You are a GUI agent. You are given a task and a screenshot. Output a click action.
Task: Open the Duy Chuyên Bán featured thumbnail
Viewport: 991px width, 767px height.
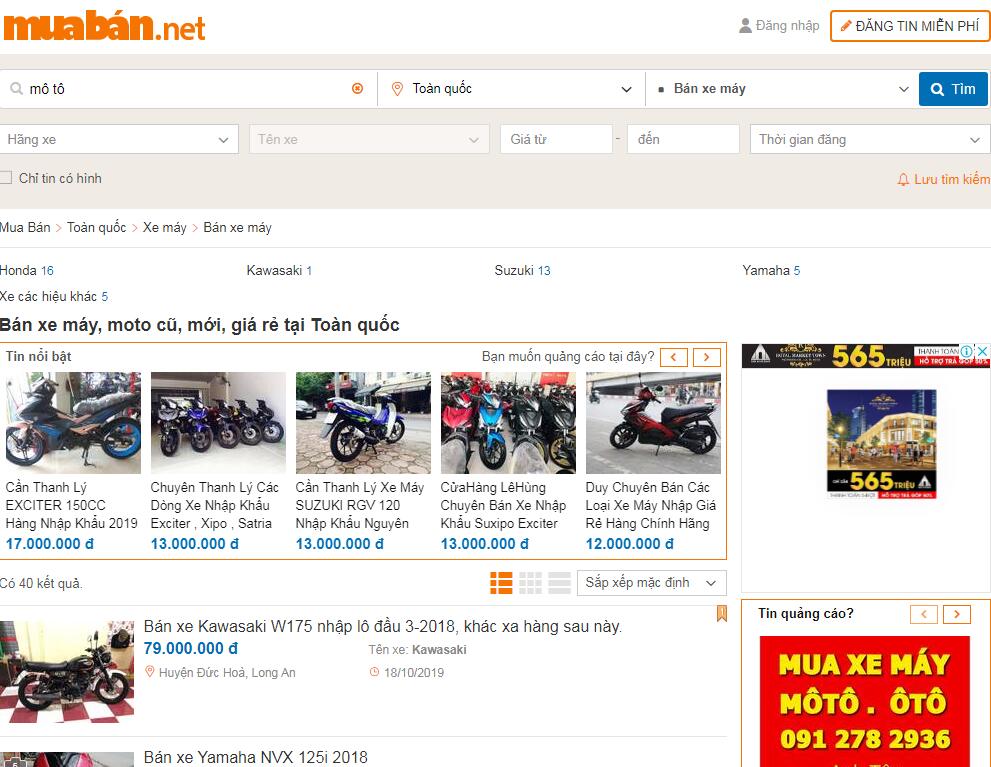point(654,423)
